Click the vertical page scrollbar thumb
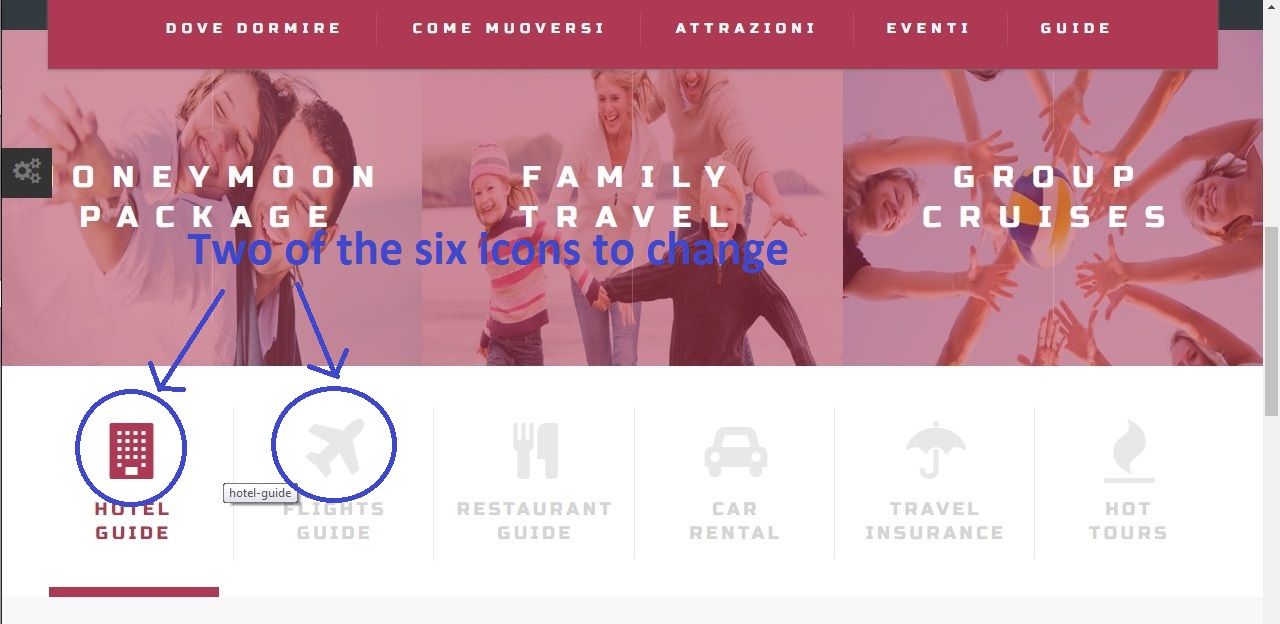 click(1271, 320)
